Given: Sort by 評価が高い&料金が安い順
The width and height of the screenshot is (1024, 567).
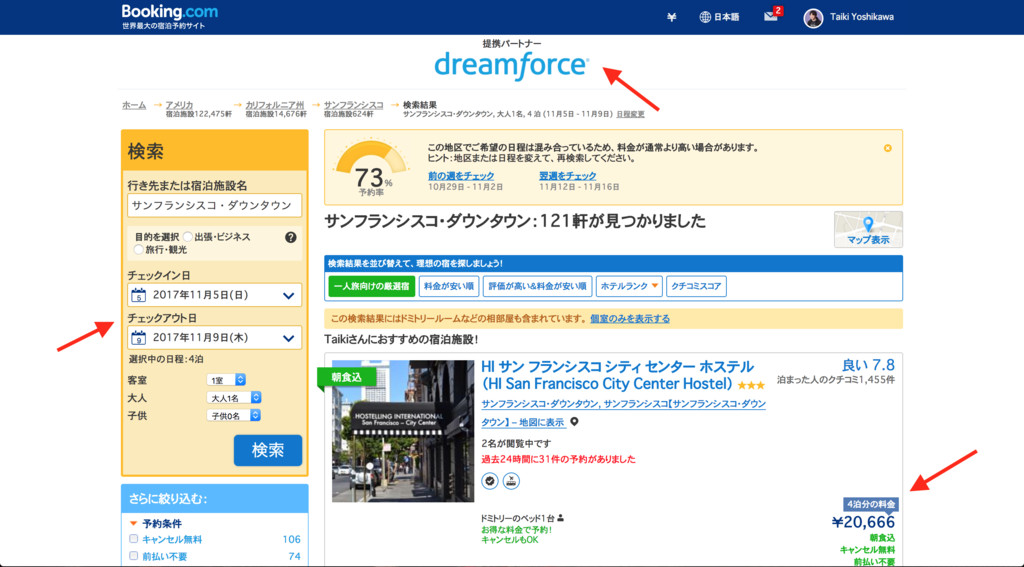Looking at the screenshot, I should click(537, 286).
